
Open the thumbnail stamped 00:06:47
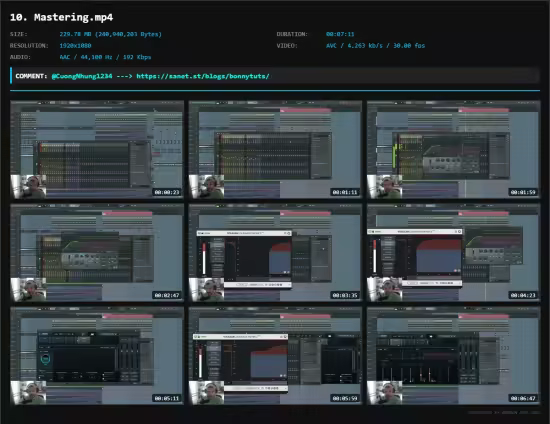tap(454, 356)
